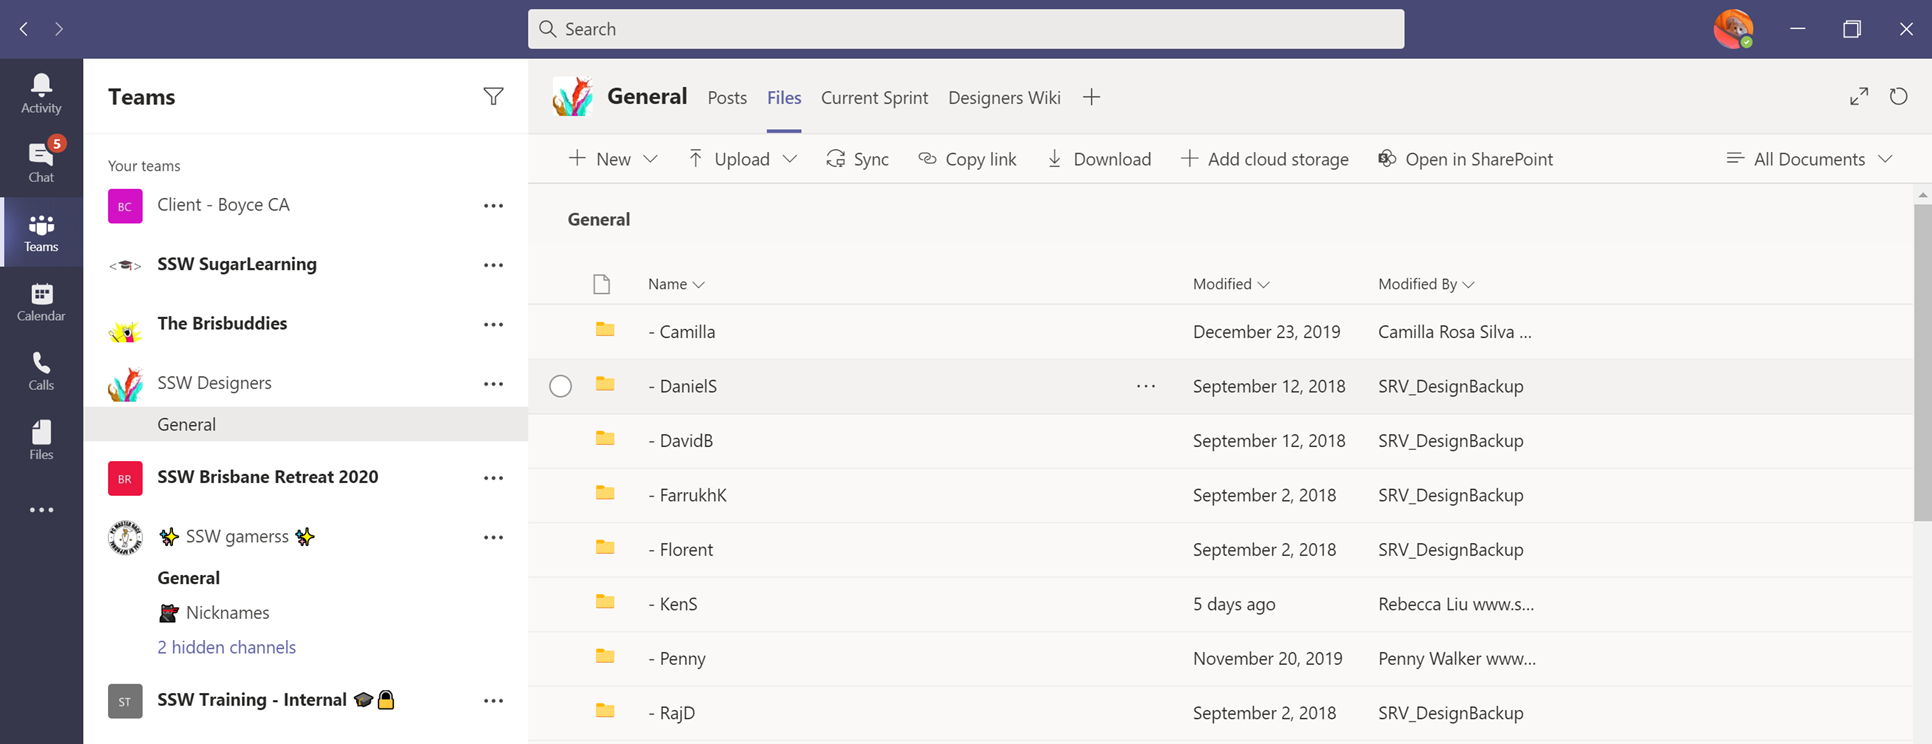Open the Calendar in the sidebar
The image size is (1932, 744).
click(41, 301)
